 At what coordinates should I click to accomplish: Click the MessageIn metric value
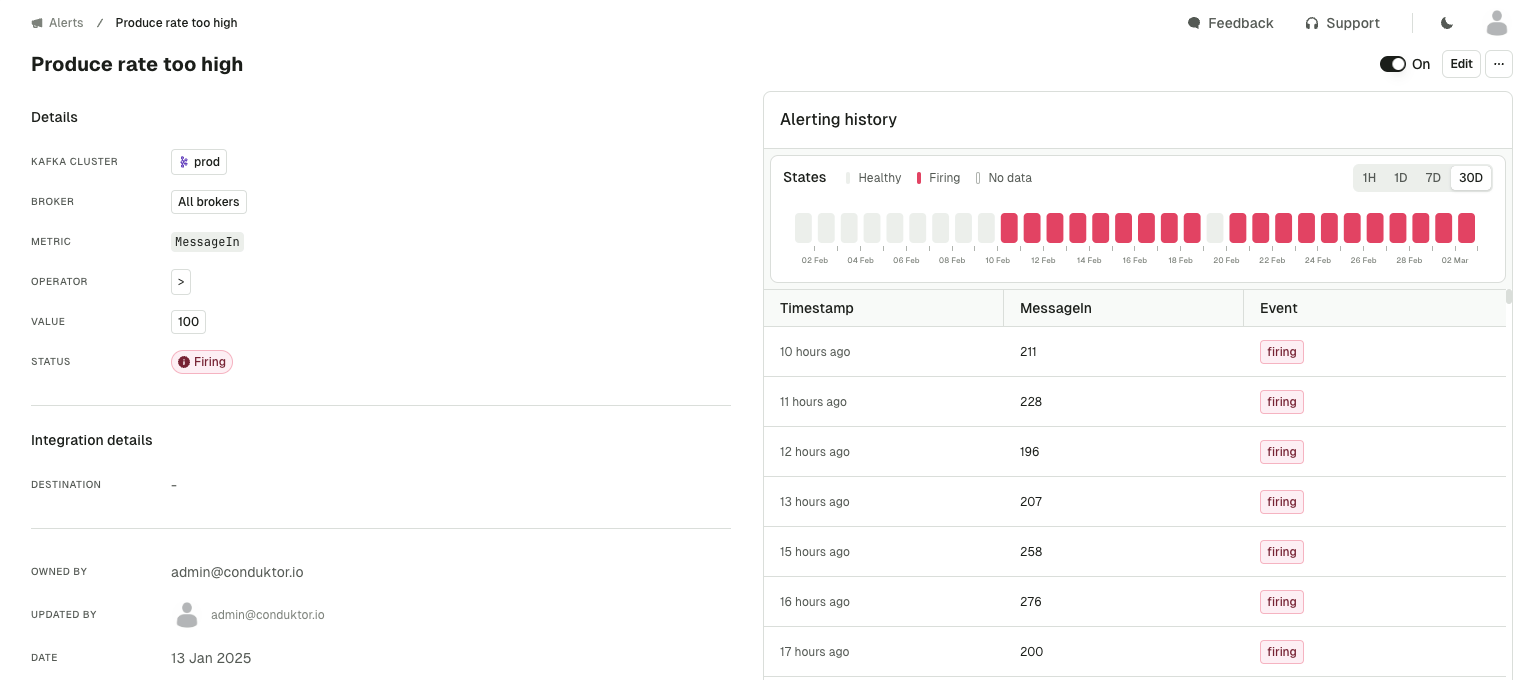pos(207,242)
